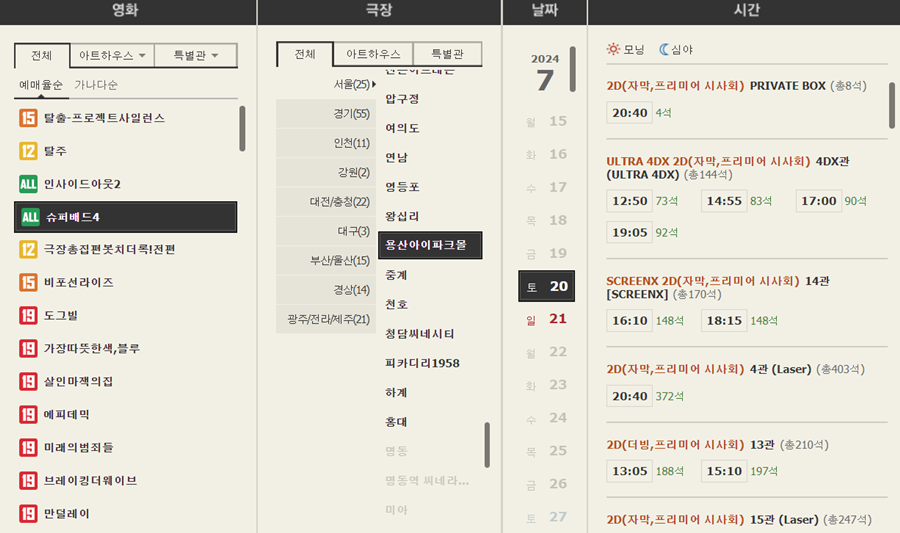The height and width of the screenshot is (533, 900).
Task: Pick the 13:05 showtime in 13관
Action: tap(630, 471)
